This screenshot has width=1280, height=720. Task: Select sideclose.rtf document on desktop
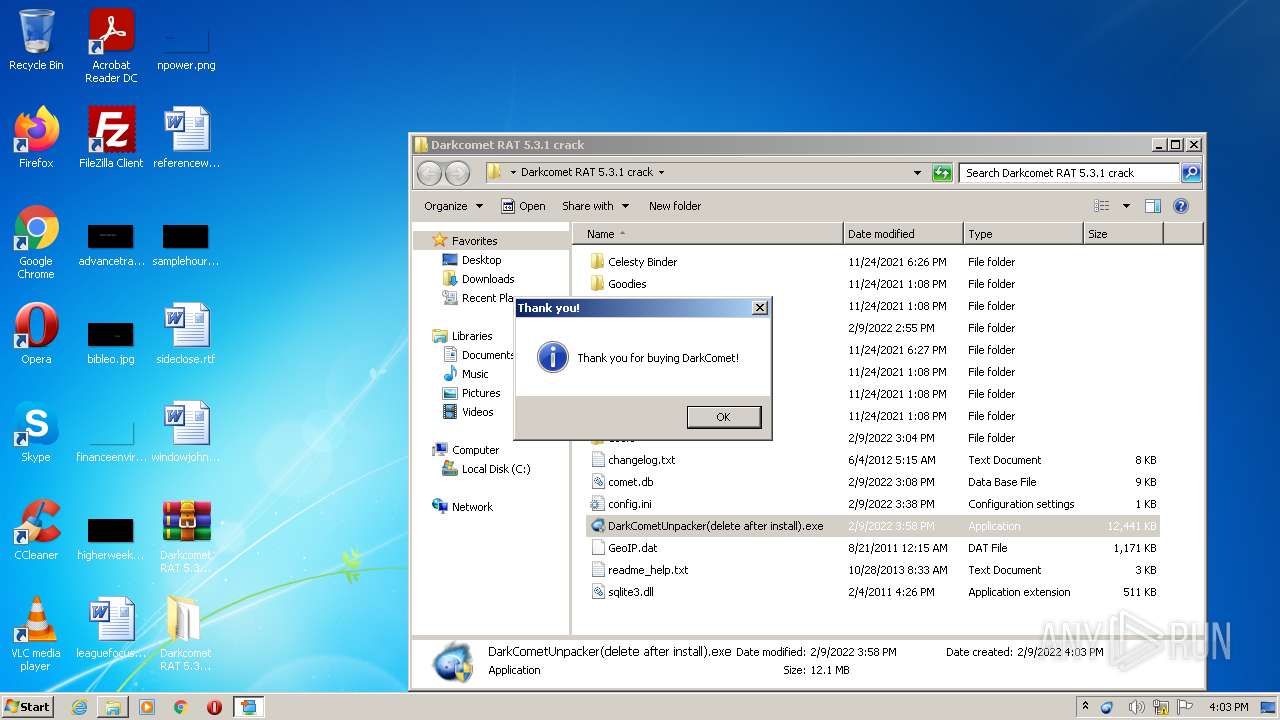[186, 334]
